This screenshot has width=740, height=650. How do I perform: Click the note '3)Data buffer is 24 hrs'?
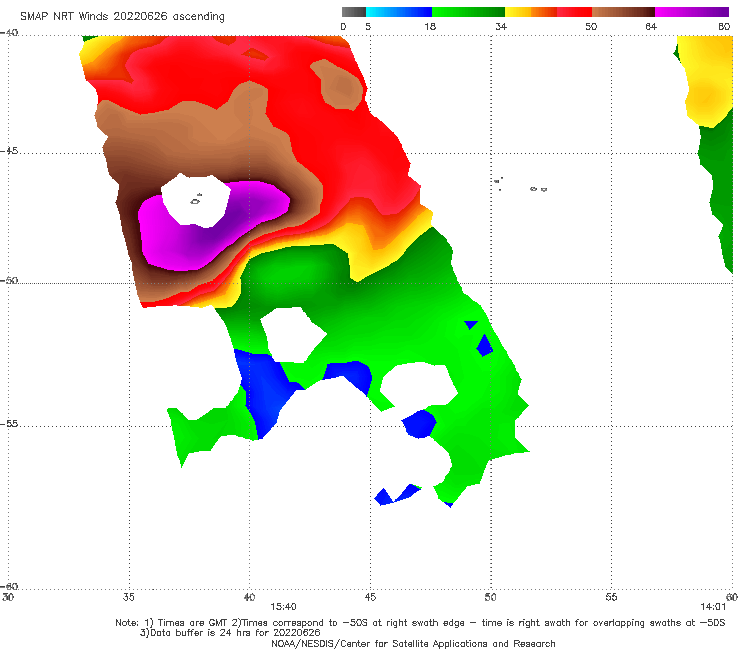(230, 633)
